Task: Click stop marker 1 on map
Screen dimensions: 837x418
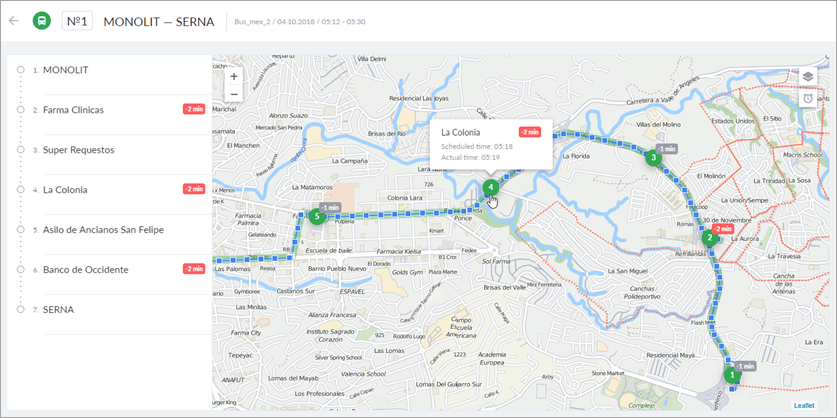Action: 731,374
